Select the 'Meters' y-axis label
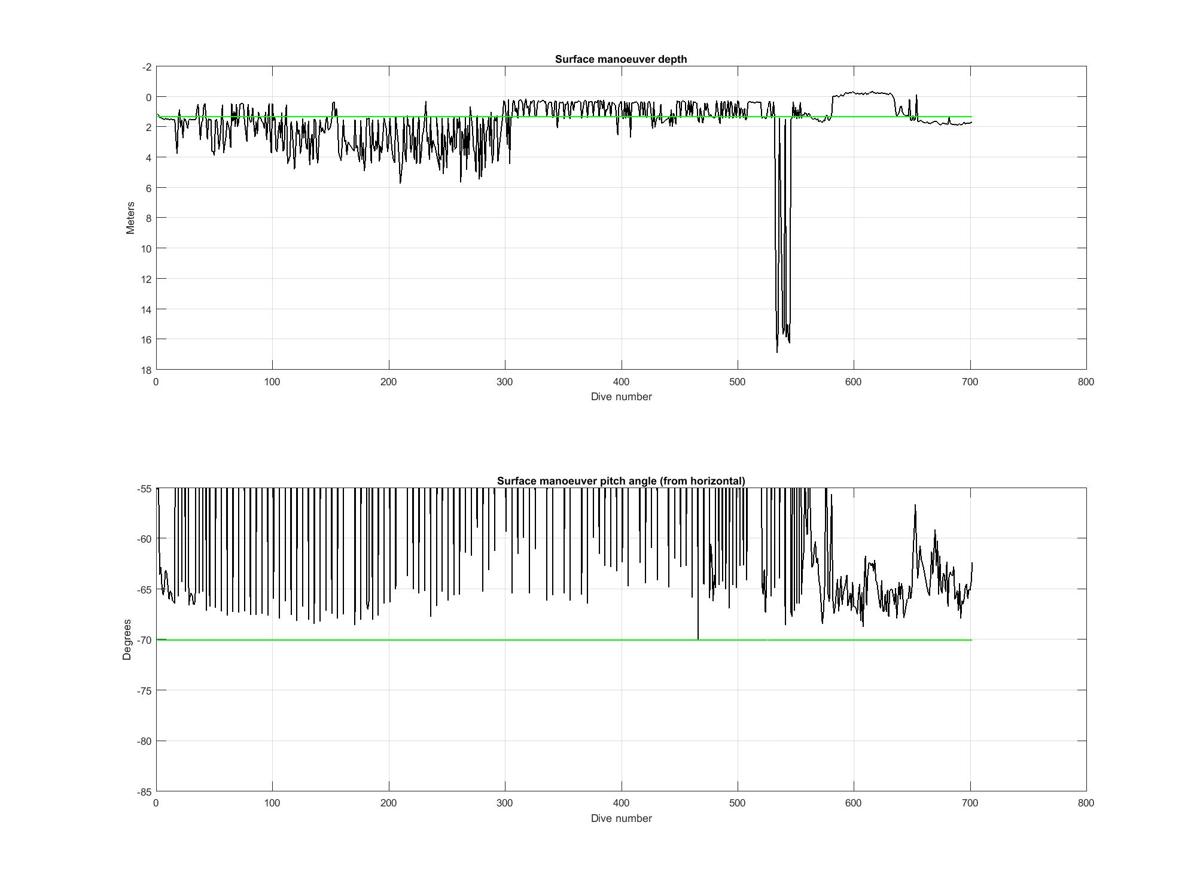The image size is (1200, 889). (130, 218)
